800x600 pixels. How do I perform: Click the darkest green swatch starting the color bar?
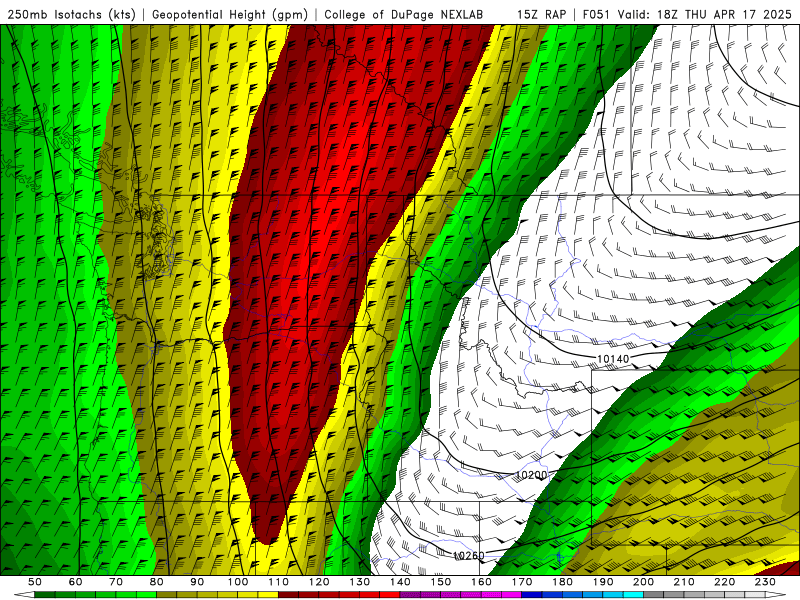pos(44,594)
